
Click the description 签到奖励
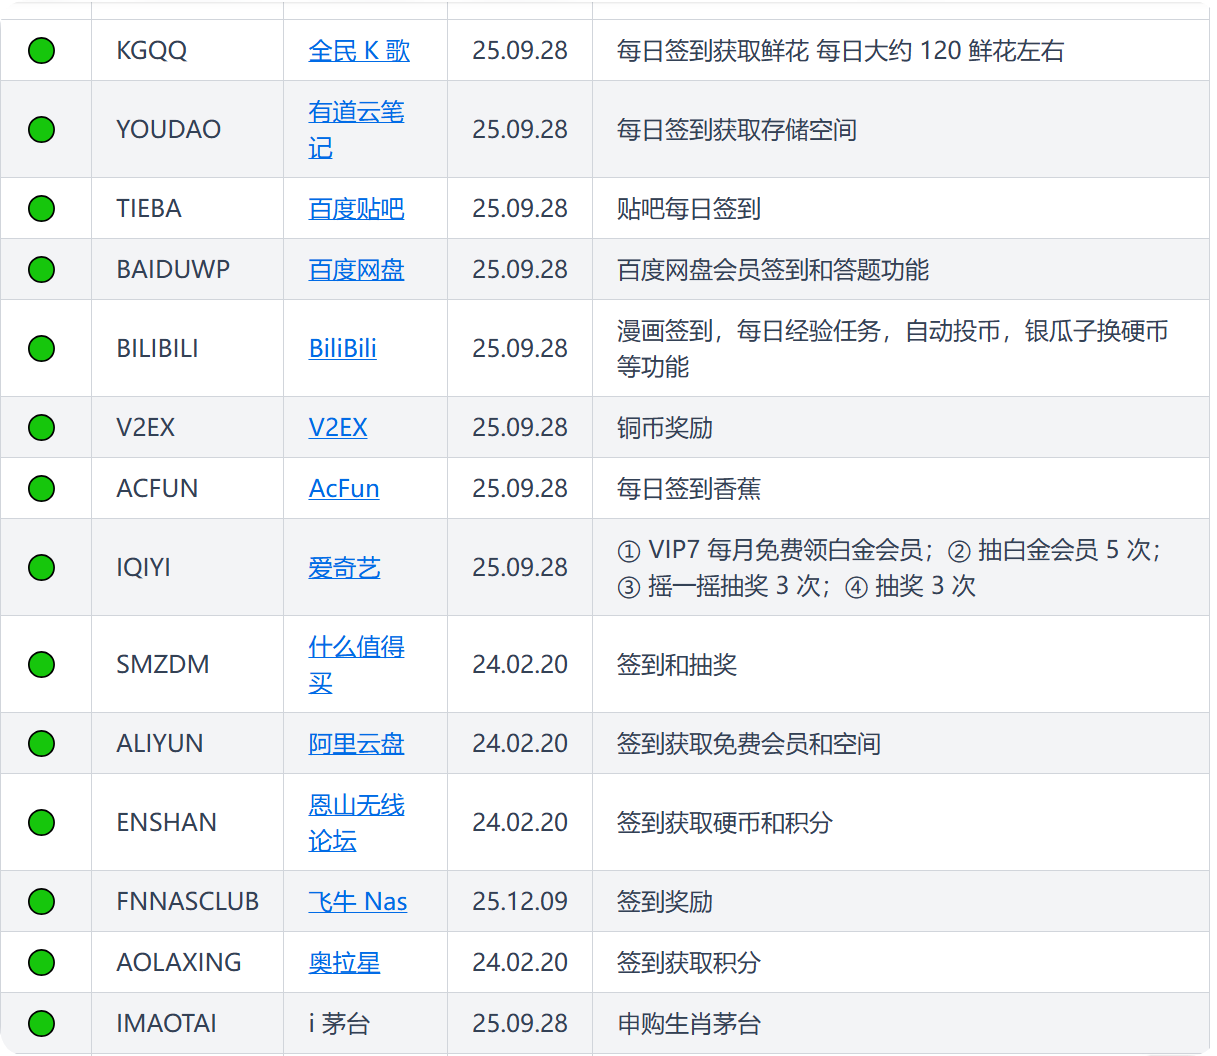[665, 901]
